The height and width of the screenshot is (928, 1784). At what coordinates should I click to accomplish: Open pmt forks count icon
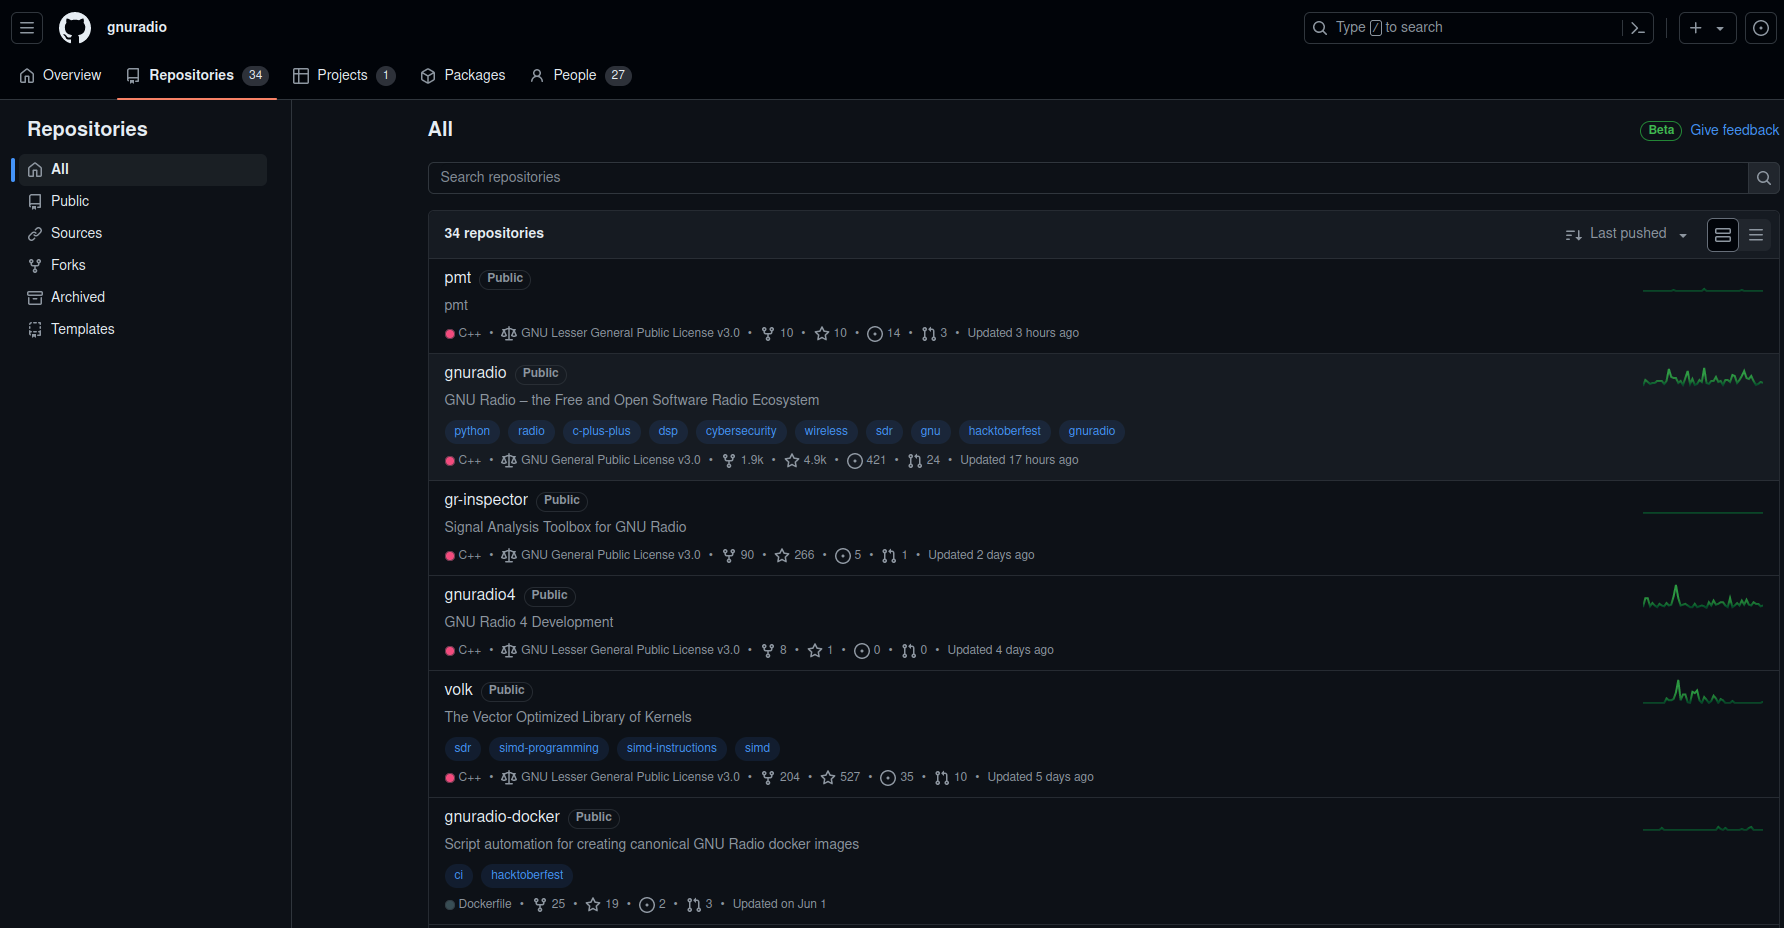768,333
